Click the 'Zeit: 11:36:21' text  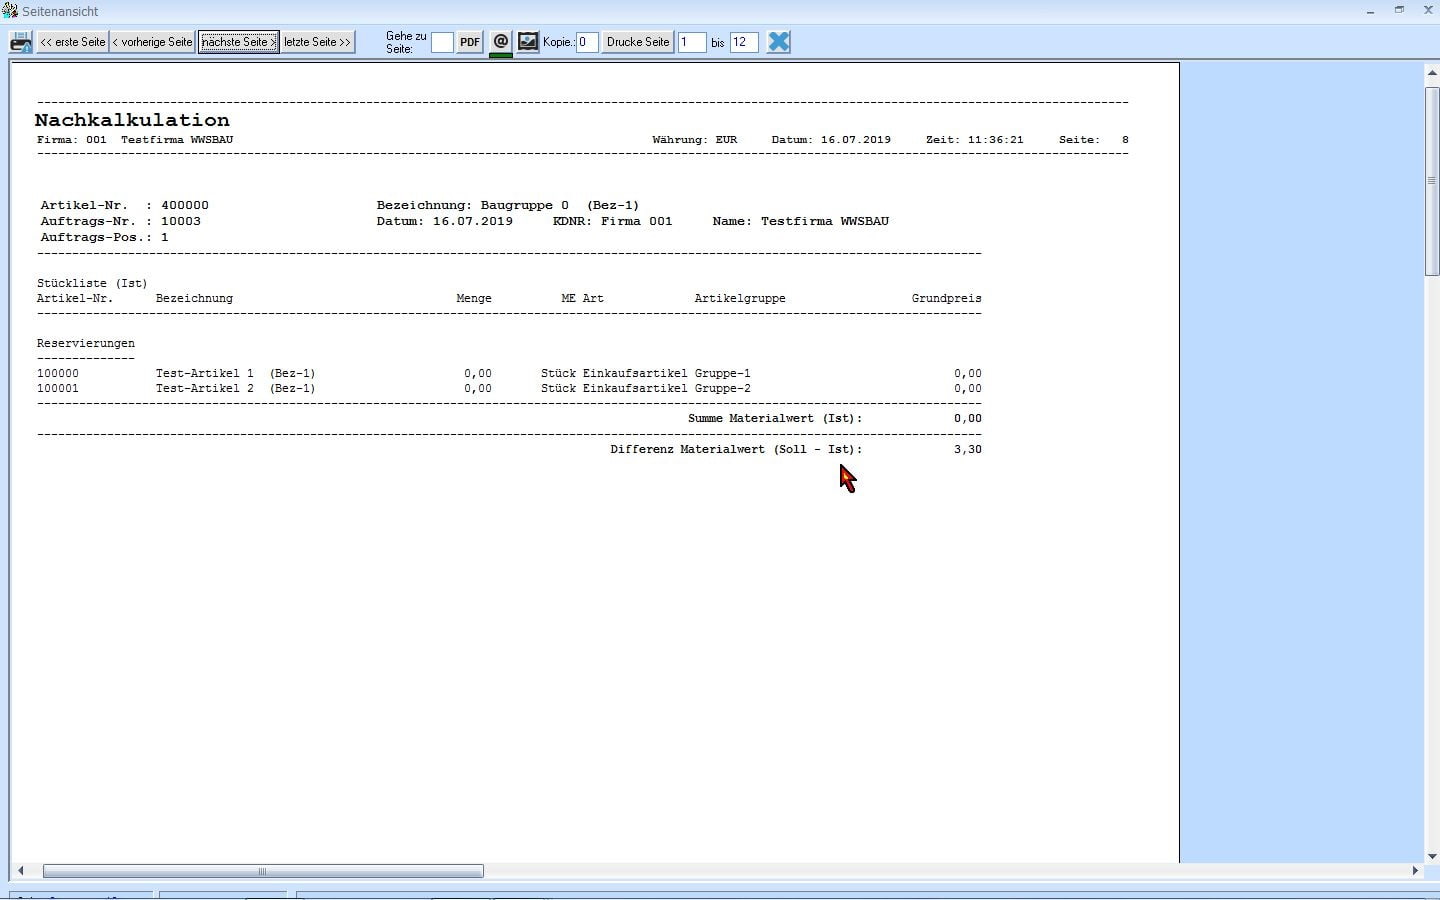[x=975, y=140]
